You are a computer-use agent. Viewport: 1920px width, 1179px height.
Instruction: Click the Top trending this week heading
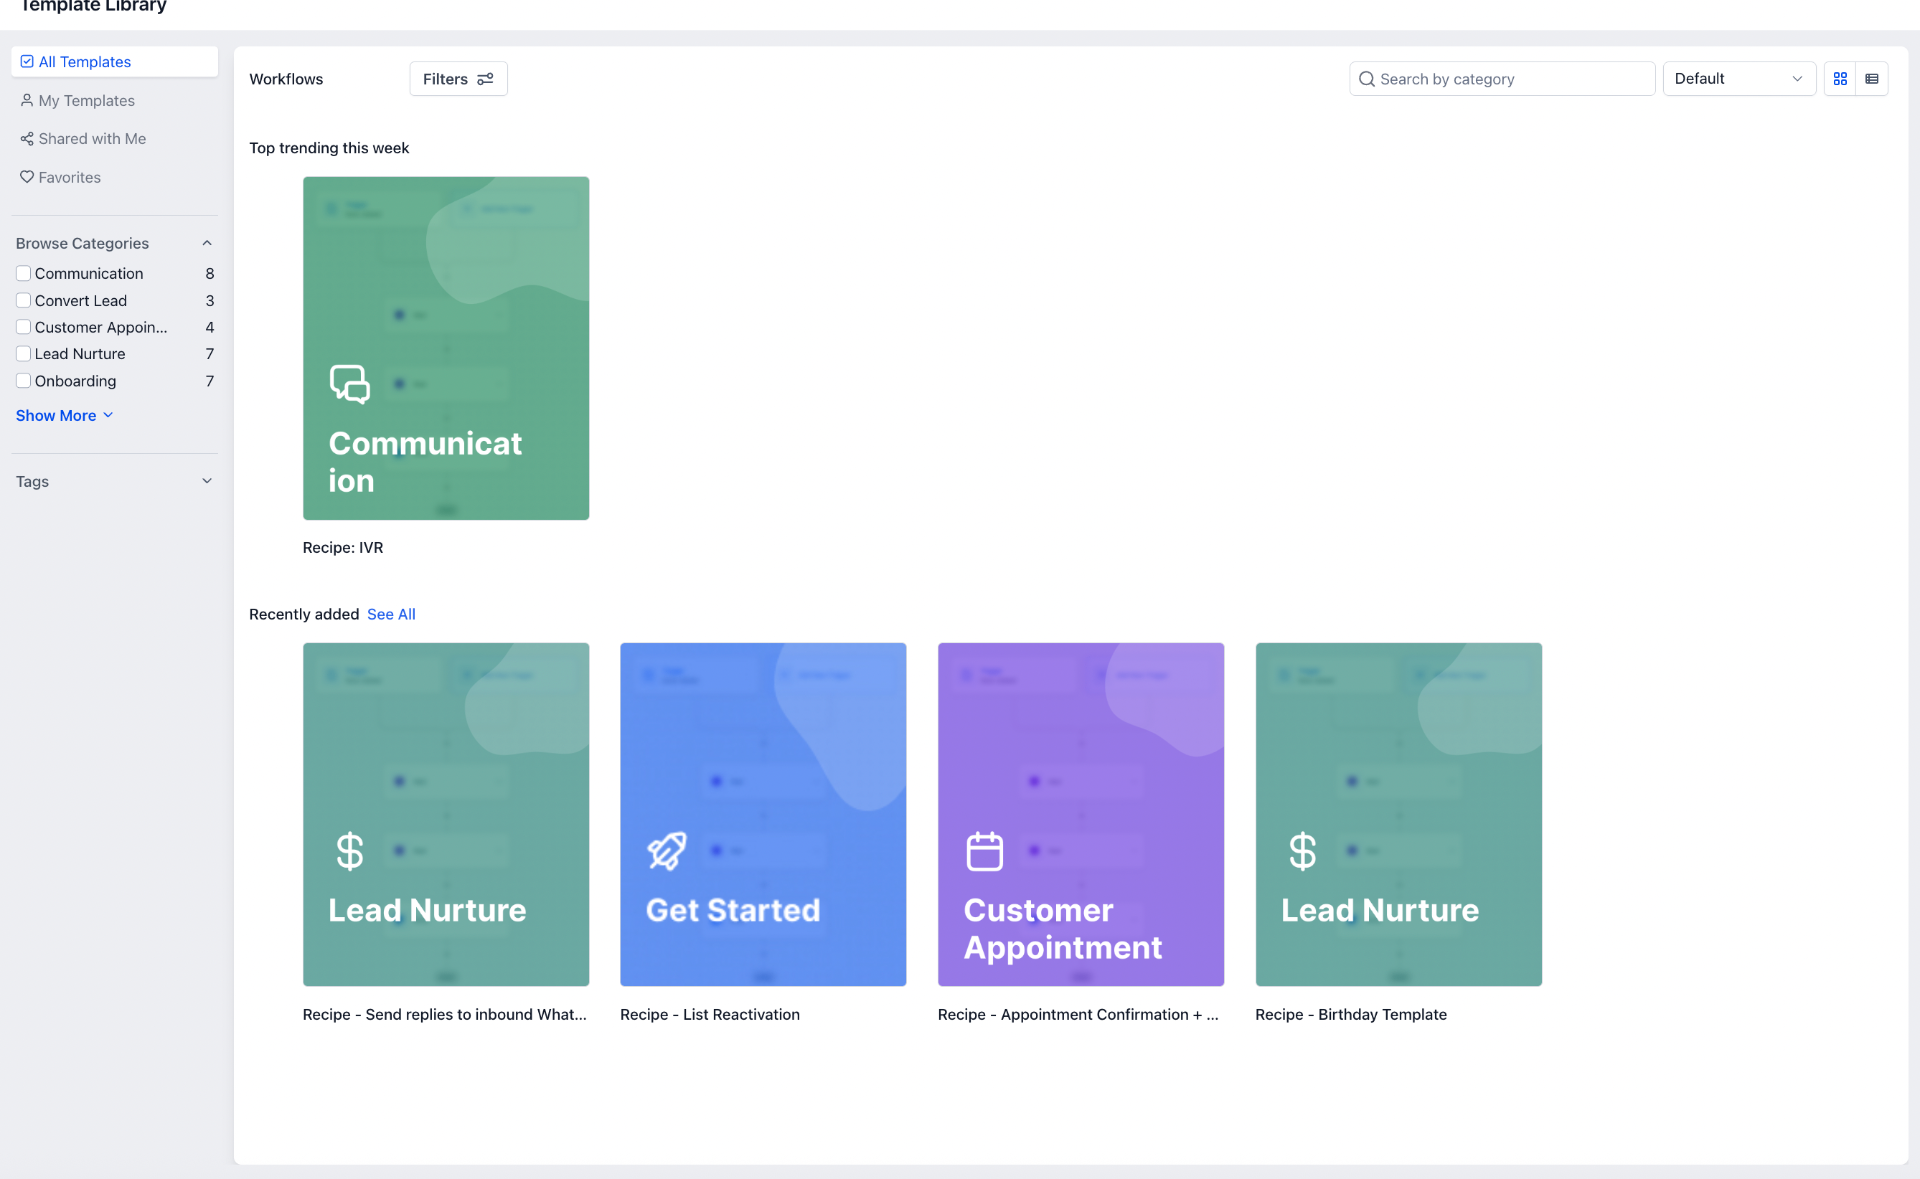[x=329, y=148]
